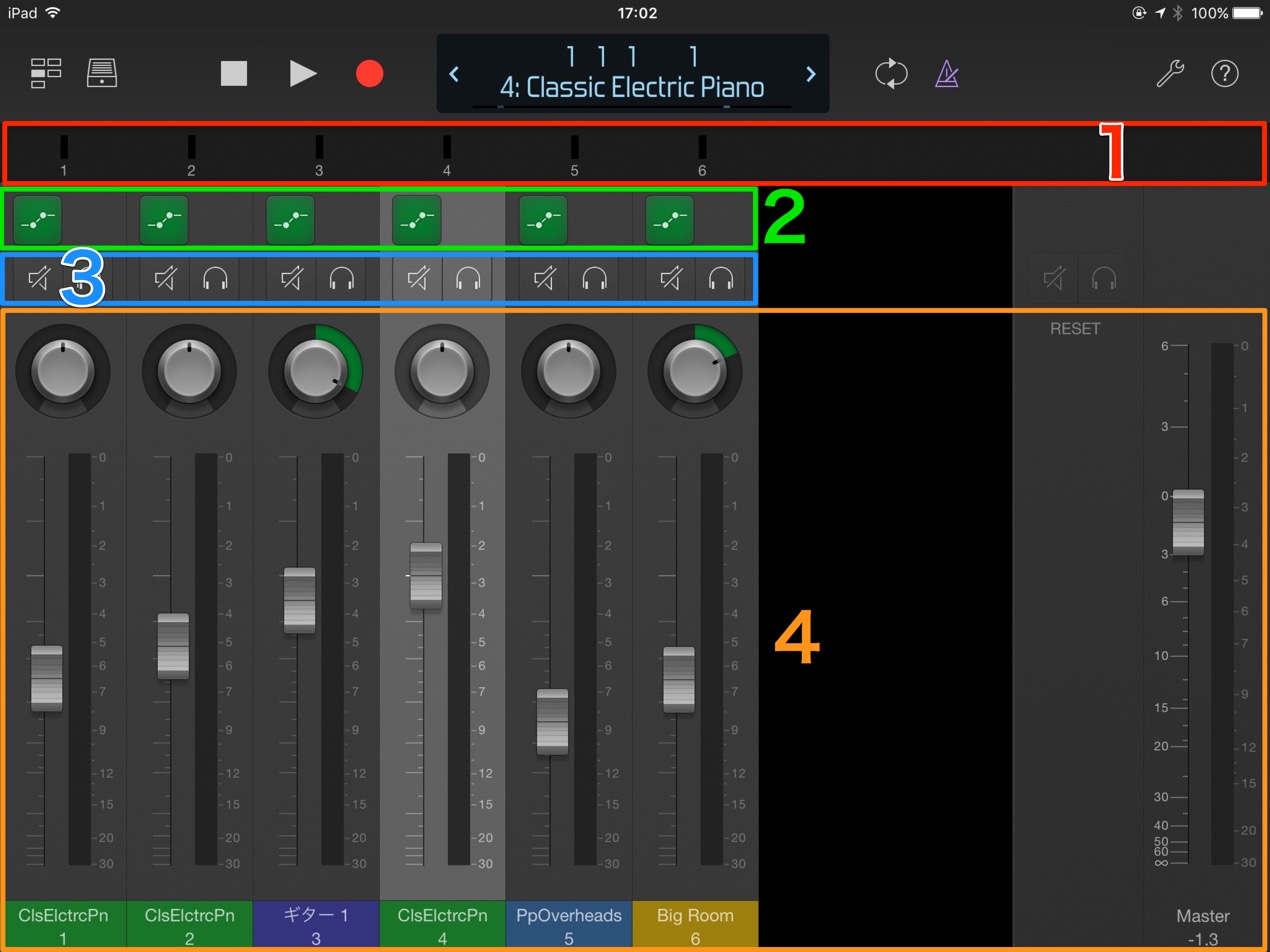
Task: Mute track 2 with speaker icon
Action: [164, 279]
